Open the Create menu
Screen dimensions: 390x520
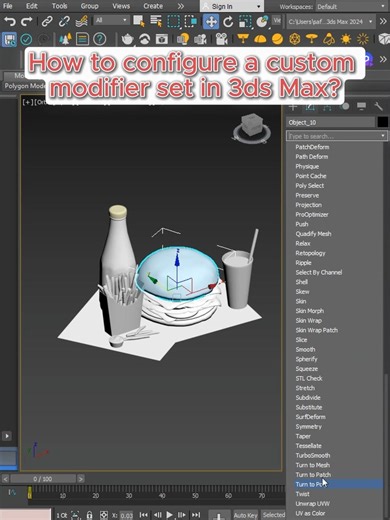tap(153, 6)
